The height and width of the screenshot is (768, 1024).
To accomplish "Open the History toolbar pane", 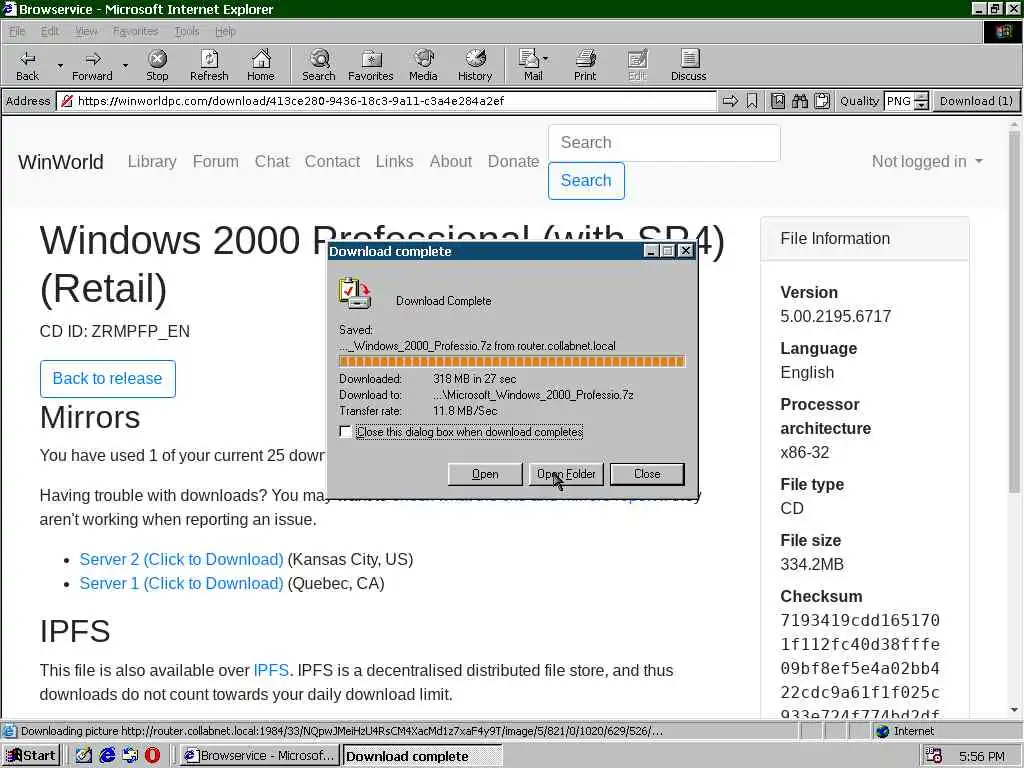I will pyautogui.click(x=475, y=65).
